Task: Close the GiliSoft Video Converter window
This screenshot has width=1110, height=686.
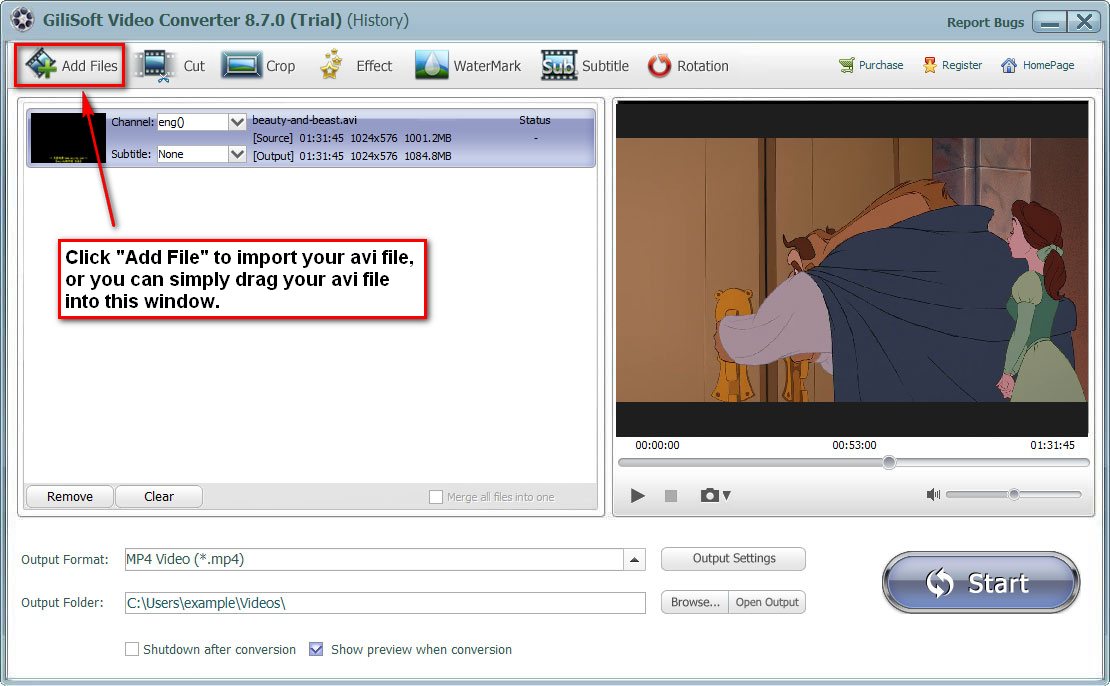Action: (x=1084, y=22)
